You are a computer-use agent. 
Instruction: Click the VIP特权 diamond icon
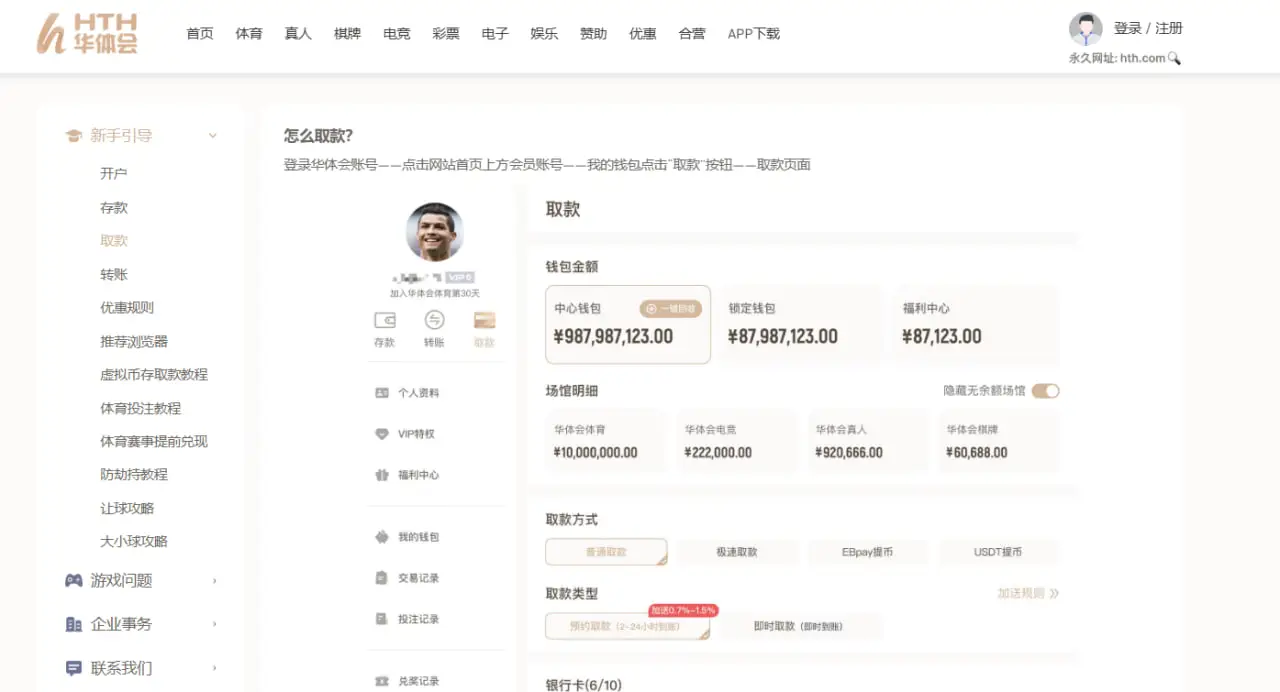coord(381,434)
